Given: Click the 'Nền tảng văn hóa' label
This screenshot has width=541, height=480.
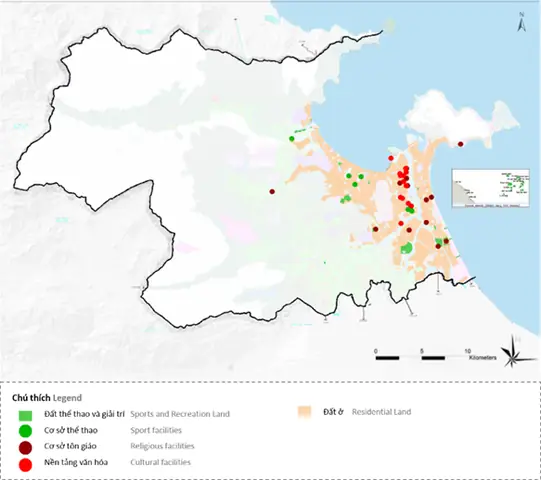Looking at the screenshot, I should pos(76,462).
